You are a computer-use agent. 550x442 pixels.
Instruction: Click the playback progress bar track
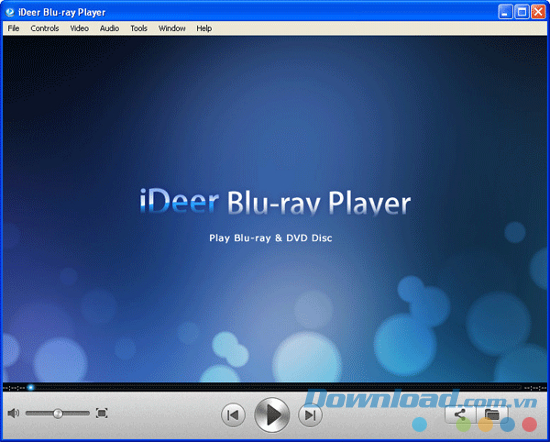(x=275, y=388)
